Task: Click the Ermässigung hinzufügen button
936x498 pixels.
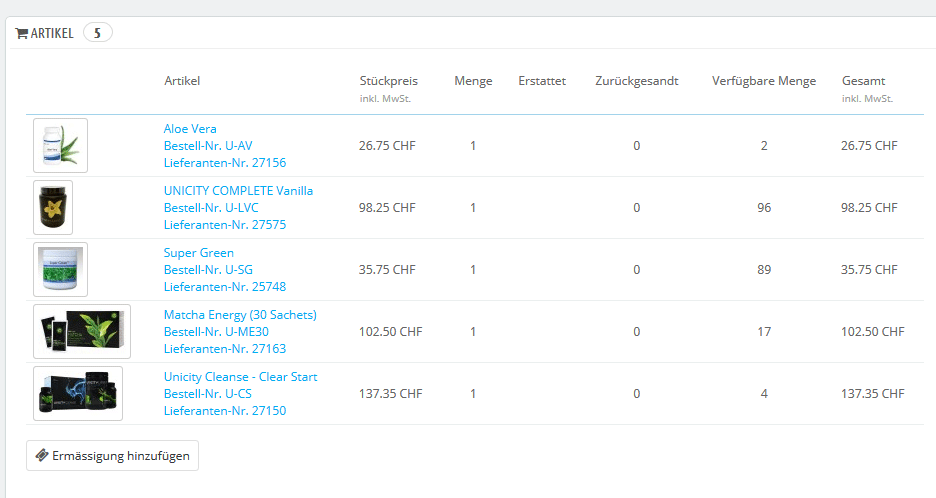Action: [x=112, y=456]
